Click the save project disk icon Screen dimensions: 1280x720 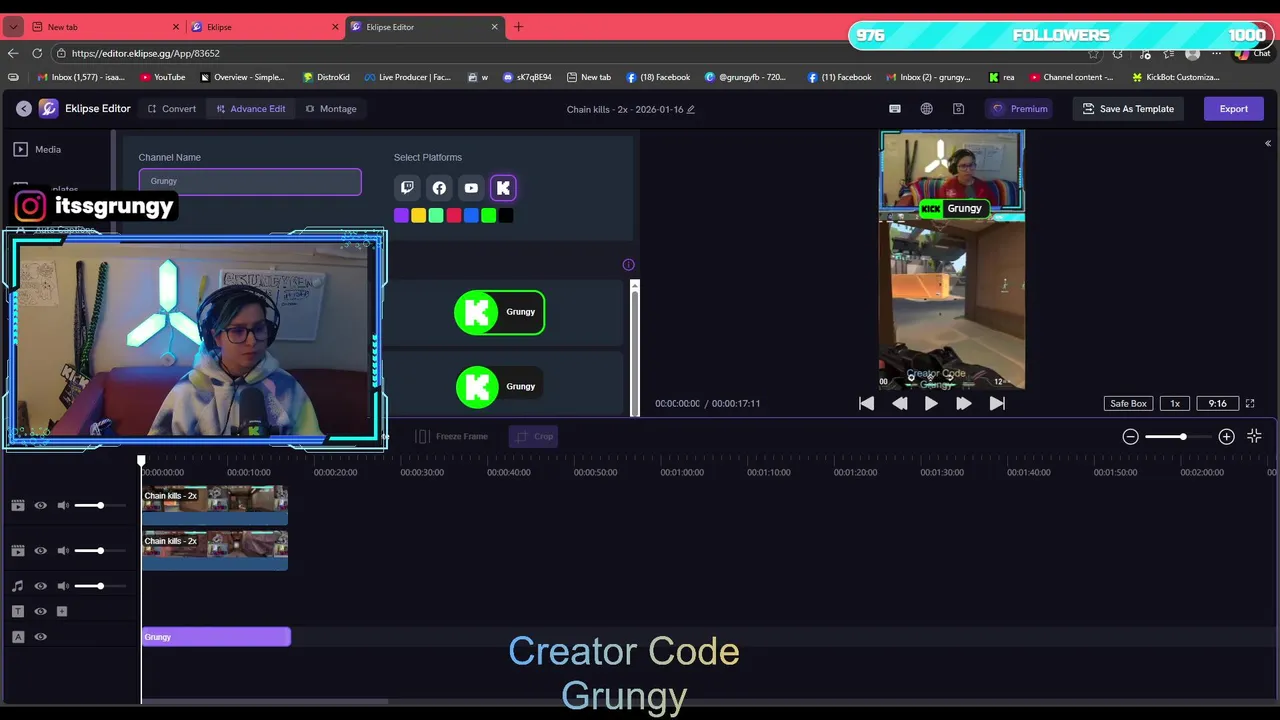958,108
